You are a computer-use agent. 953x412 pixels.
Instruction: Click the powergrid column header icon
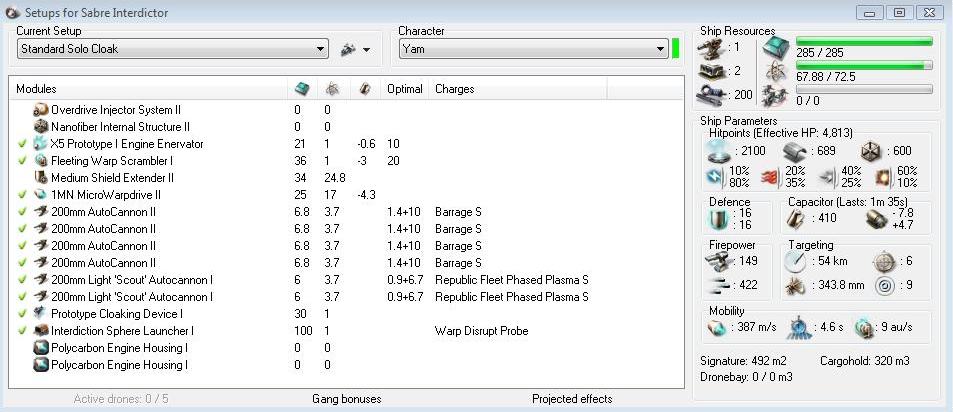[x=332, y=89]
